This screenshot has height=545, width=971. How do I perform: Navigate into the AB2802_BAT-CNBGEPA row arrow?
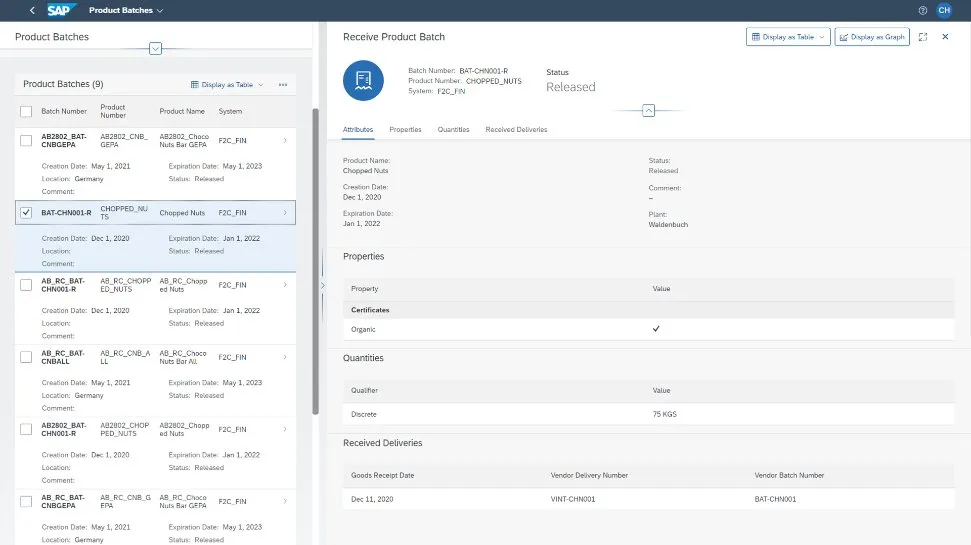tap(285, 140)
